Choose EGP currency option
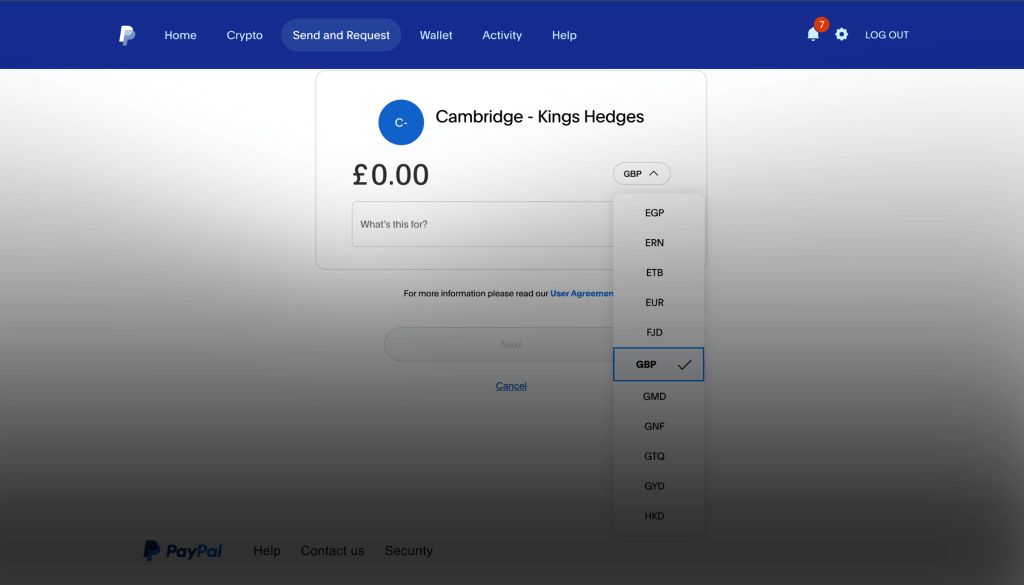Image resolution: width=1024 pixels, height=585 pixels. click(655, 213)
